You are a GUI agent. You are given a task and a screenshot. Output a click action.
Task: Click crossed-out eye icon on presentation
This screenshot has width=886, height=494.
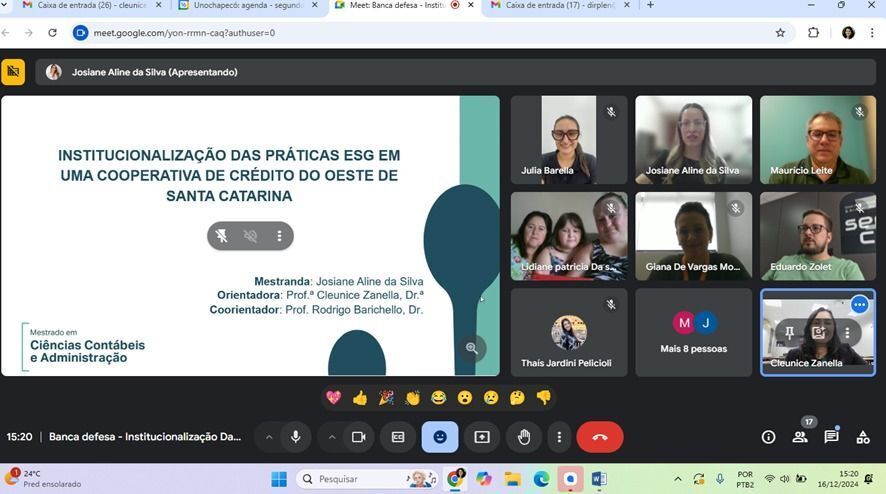(x=250, y=236)
